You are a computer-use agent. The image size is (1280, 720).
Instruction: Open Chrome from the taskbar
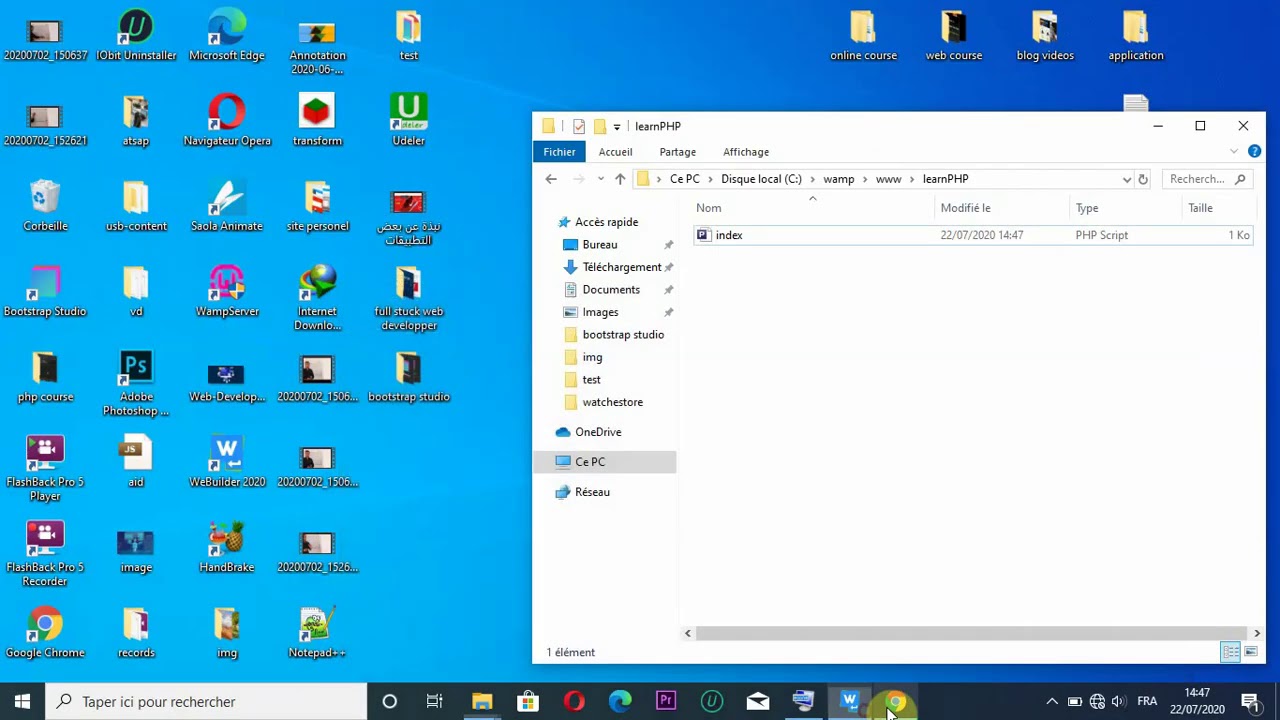click(895, 702)
